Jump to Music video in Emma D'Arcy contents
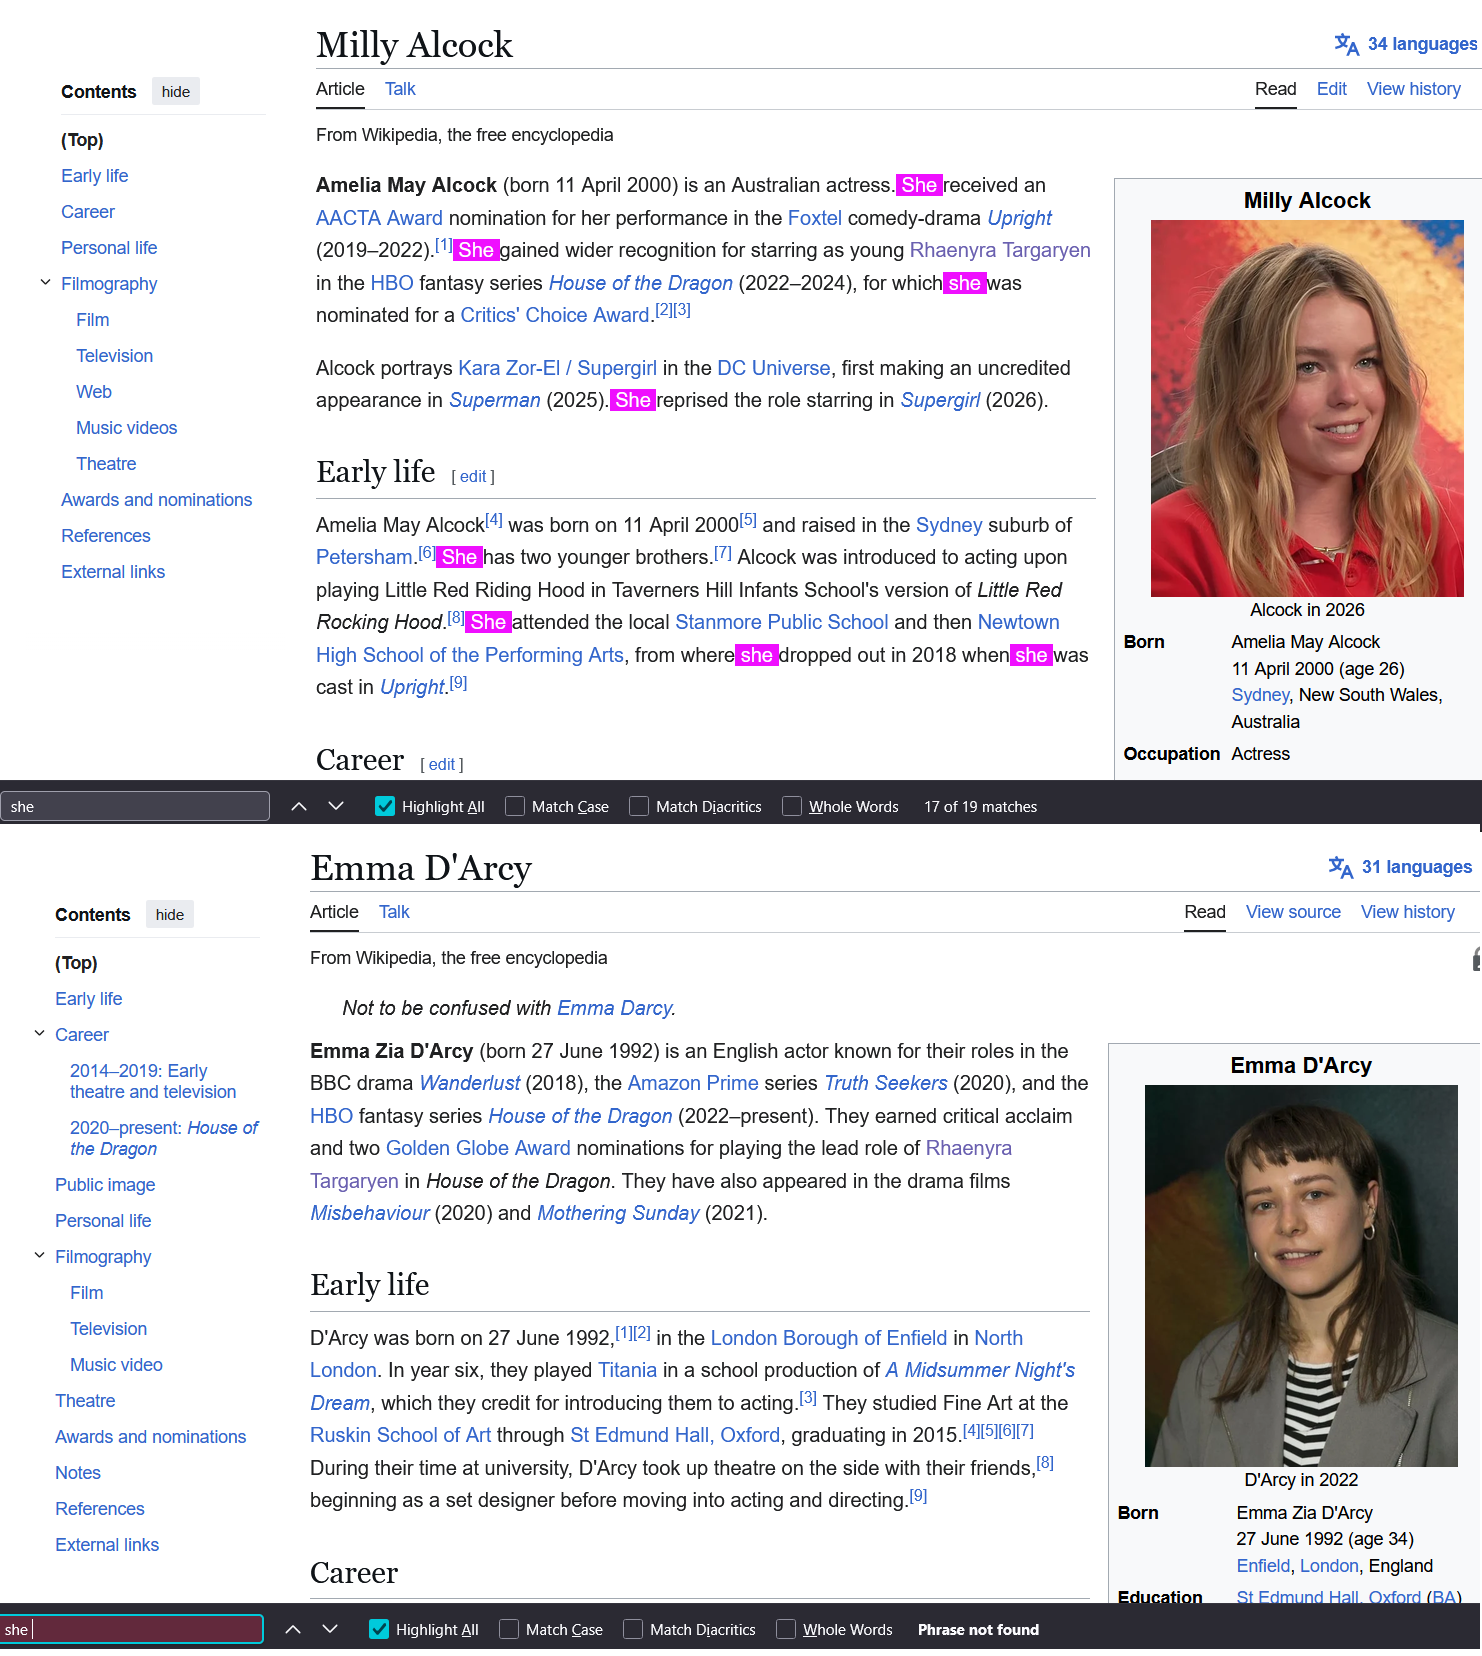1482x1656 pixels. (116, 1365)
